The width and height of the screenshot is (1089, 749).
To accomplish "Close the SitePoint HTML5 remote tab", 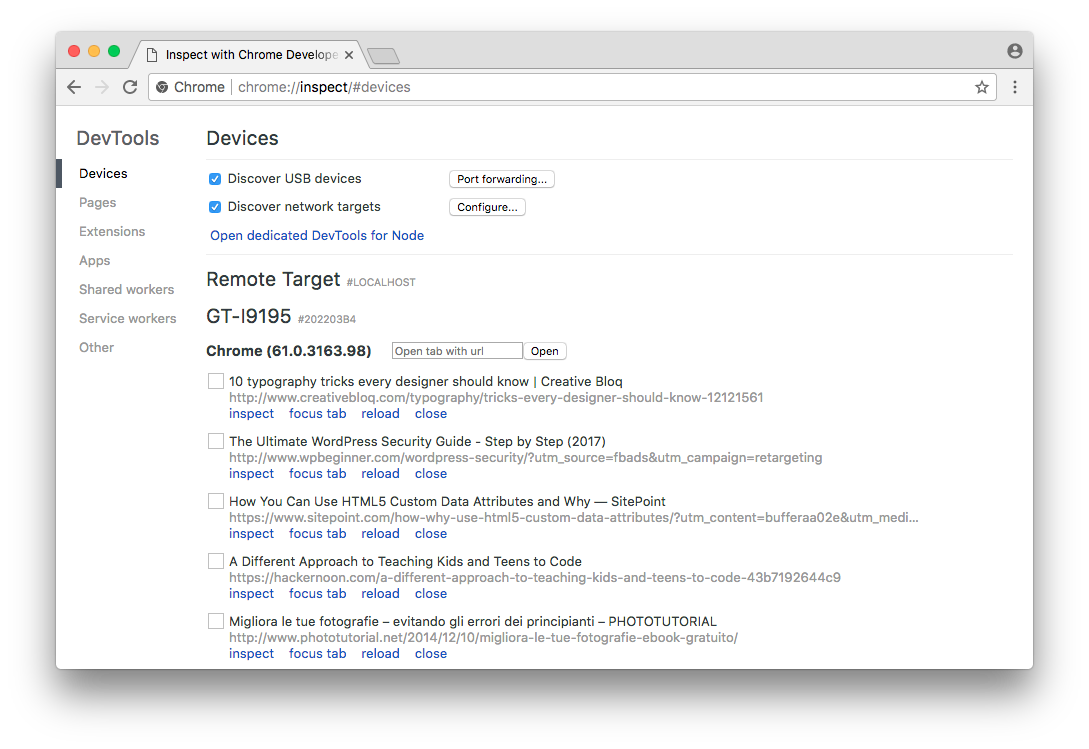I will 431,534.
